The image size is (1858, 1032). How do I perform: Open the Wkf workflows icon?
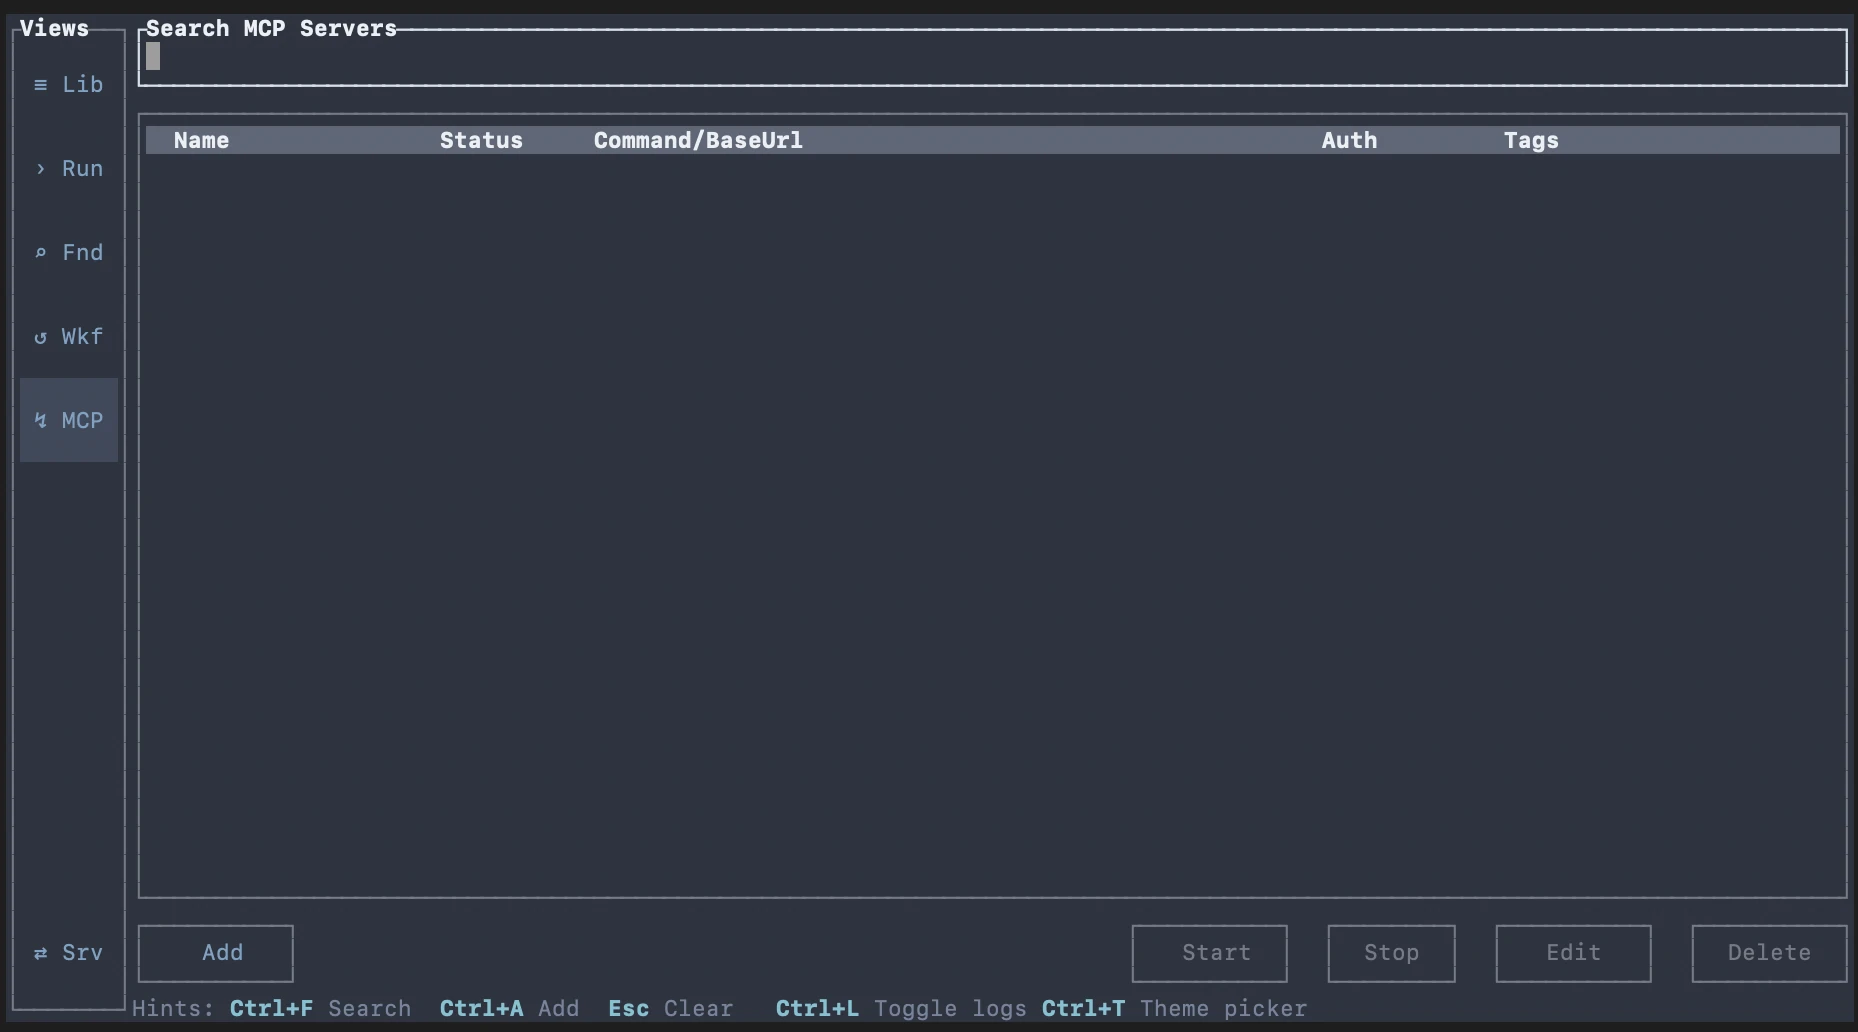tap(40, 337)
